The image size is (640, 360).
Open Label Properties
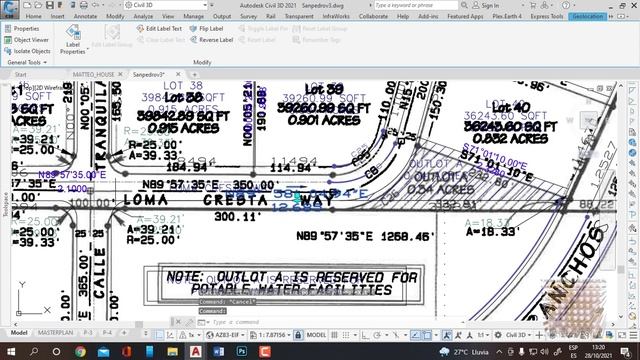click(73, 40)
